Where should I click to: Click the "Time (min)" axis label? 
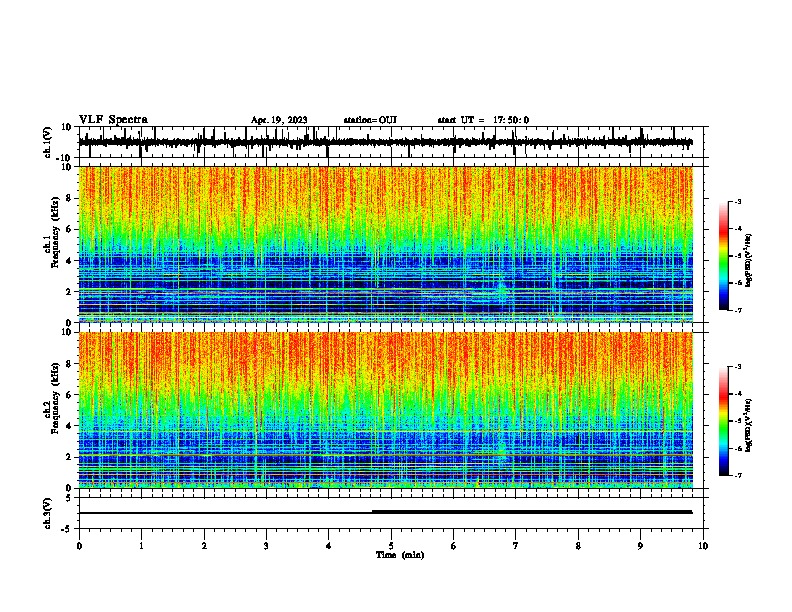pyautogui.click(x=400, y=555)
